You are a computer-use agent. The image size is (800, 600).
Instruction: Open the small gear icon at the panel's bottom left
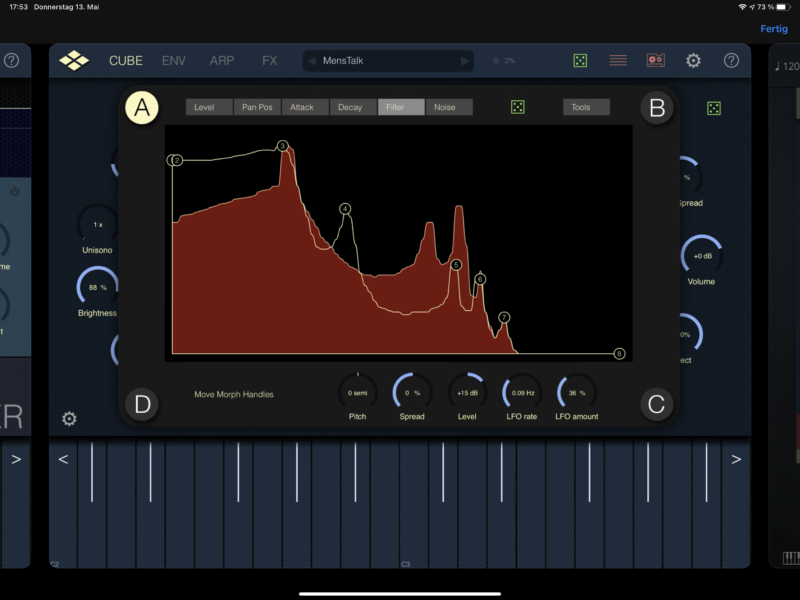tap(69, 419)
